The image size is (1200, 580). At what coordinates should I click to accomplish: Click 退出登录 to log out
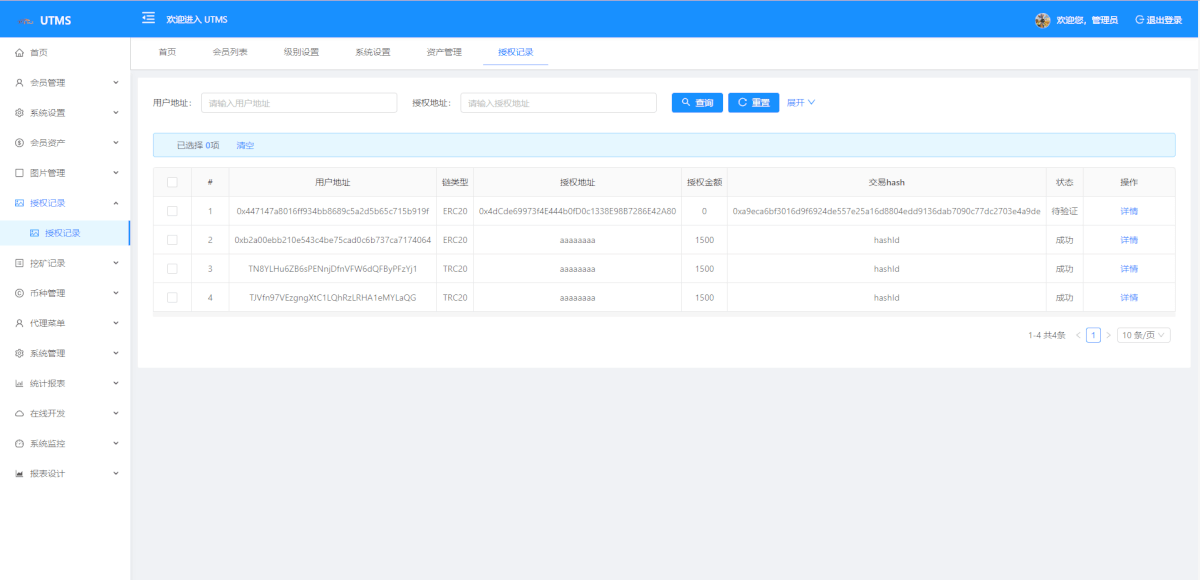(x=1158, y=20)
